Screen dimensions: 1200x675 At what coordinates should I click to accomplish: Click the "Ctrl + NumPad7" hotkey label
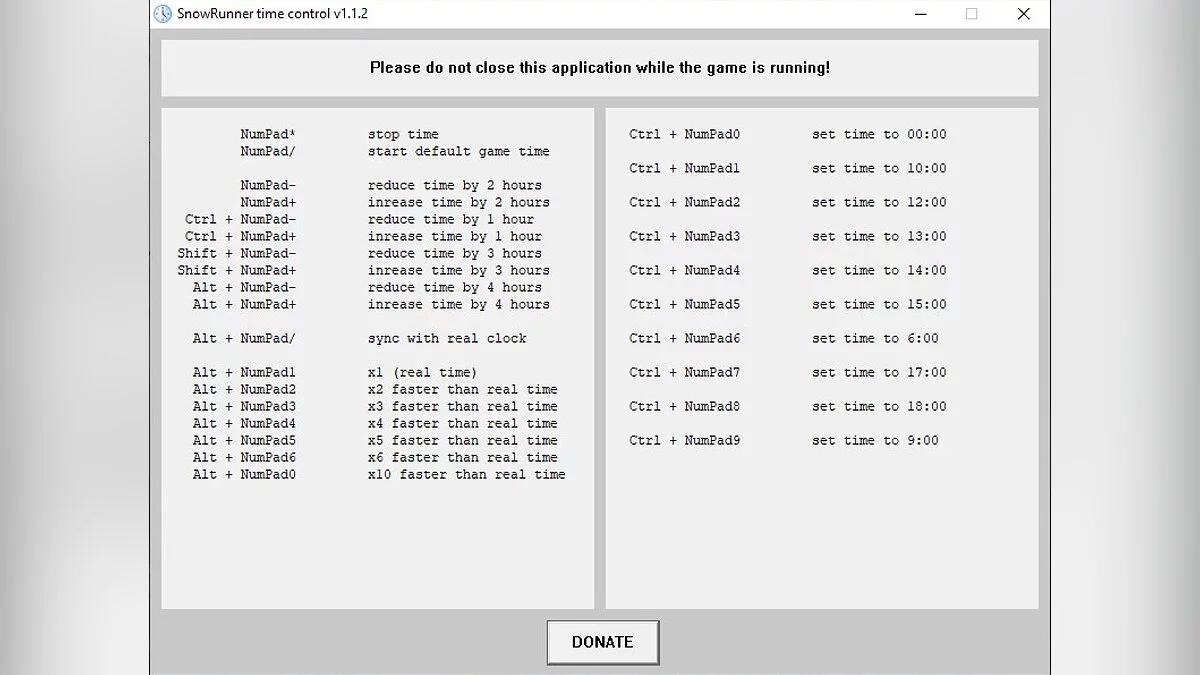point(685,372)
